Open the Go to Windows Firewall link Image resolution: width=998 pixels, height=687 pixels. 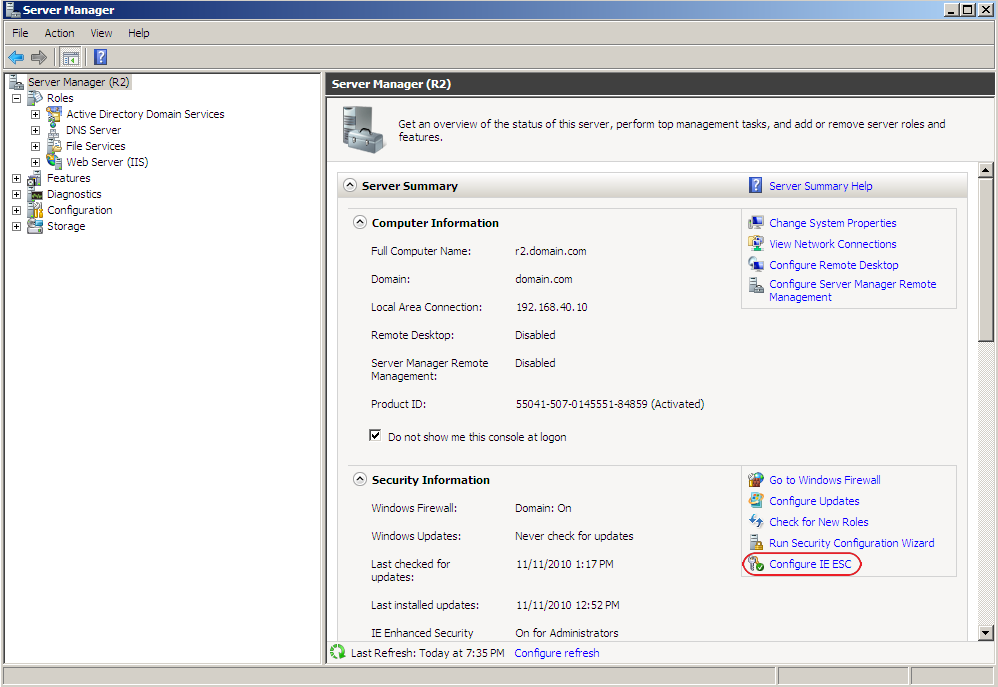tap(824, 480)
